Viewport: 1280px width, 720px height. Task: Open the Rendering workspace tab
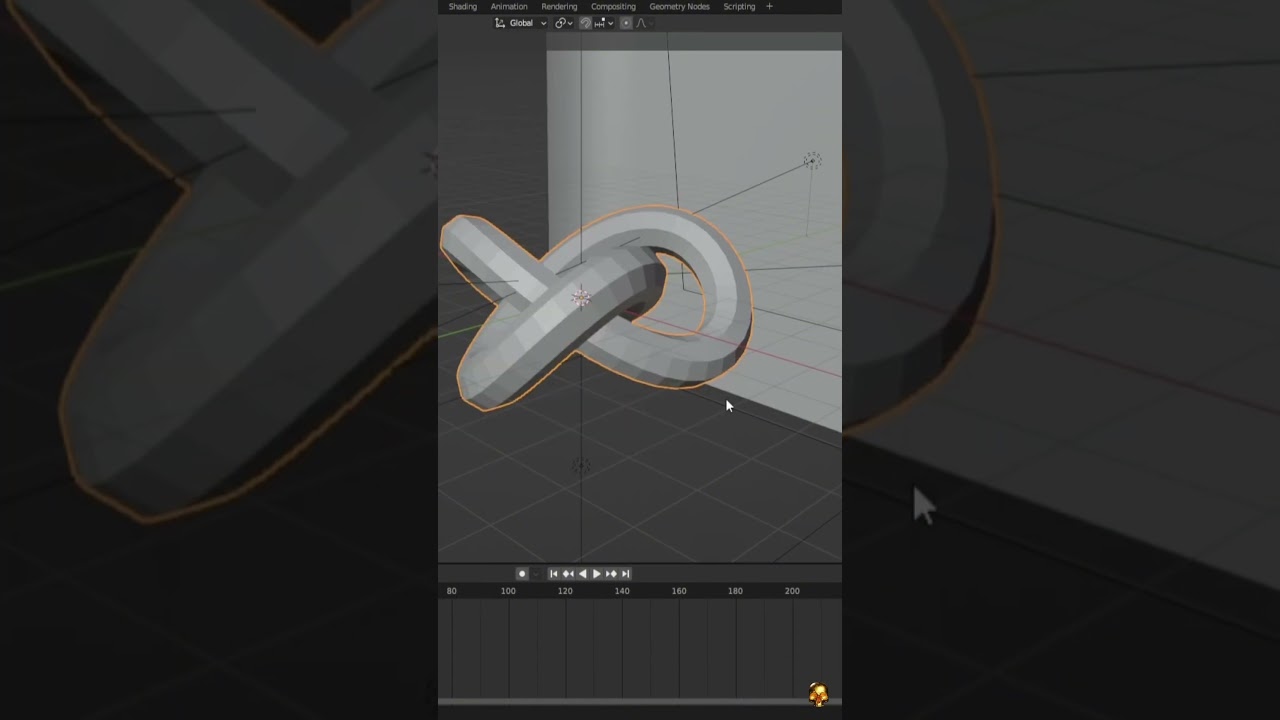559,6
